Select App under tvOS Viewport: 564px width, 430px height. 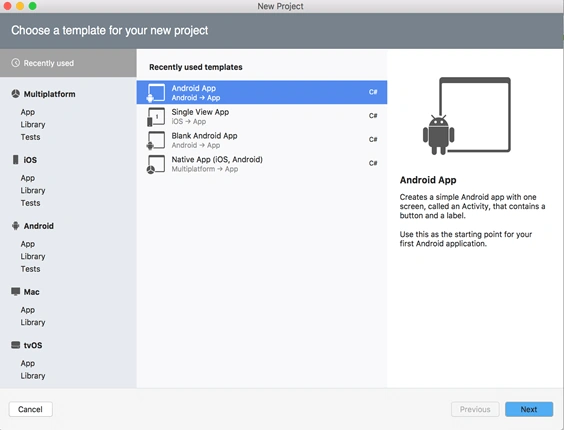(28, 363)
